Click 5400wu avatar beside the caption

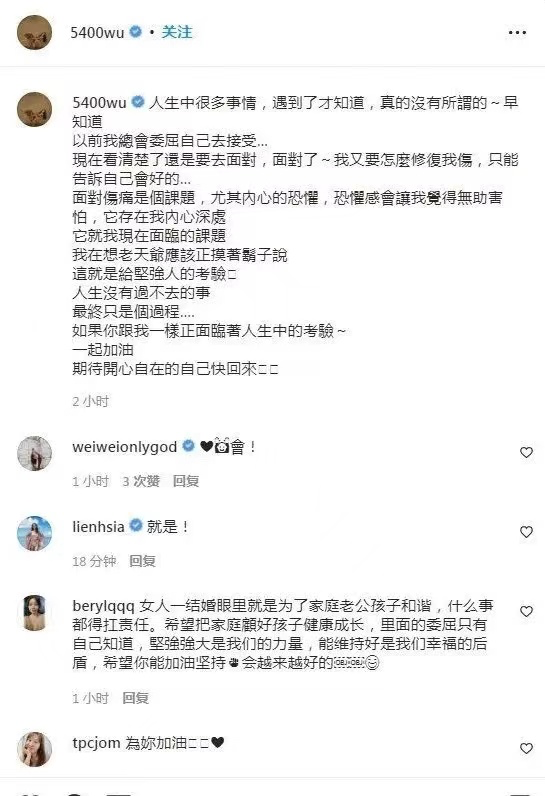coord(35,109)
